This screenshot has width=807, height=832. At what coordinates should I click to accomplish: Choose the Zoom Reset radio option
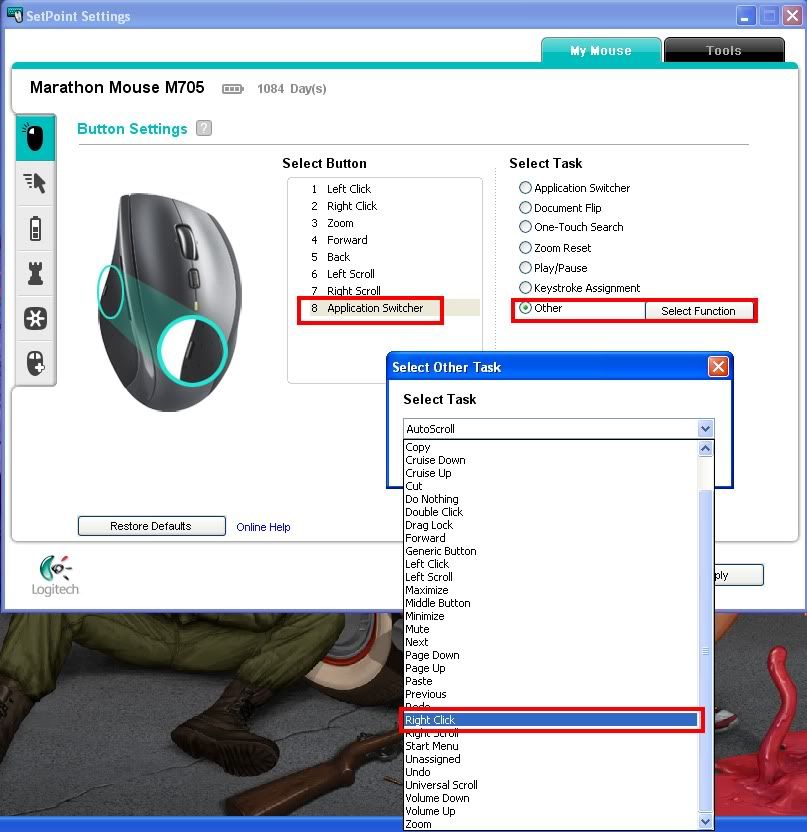pos(525,247)
